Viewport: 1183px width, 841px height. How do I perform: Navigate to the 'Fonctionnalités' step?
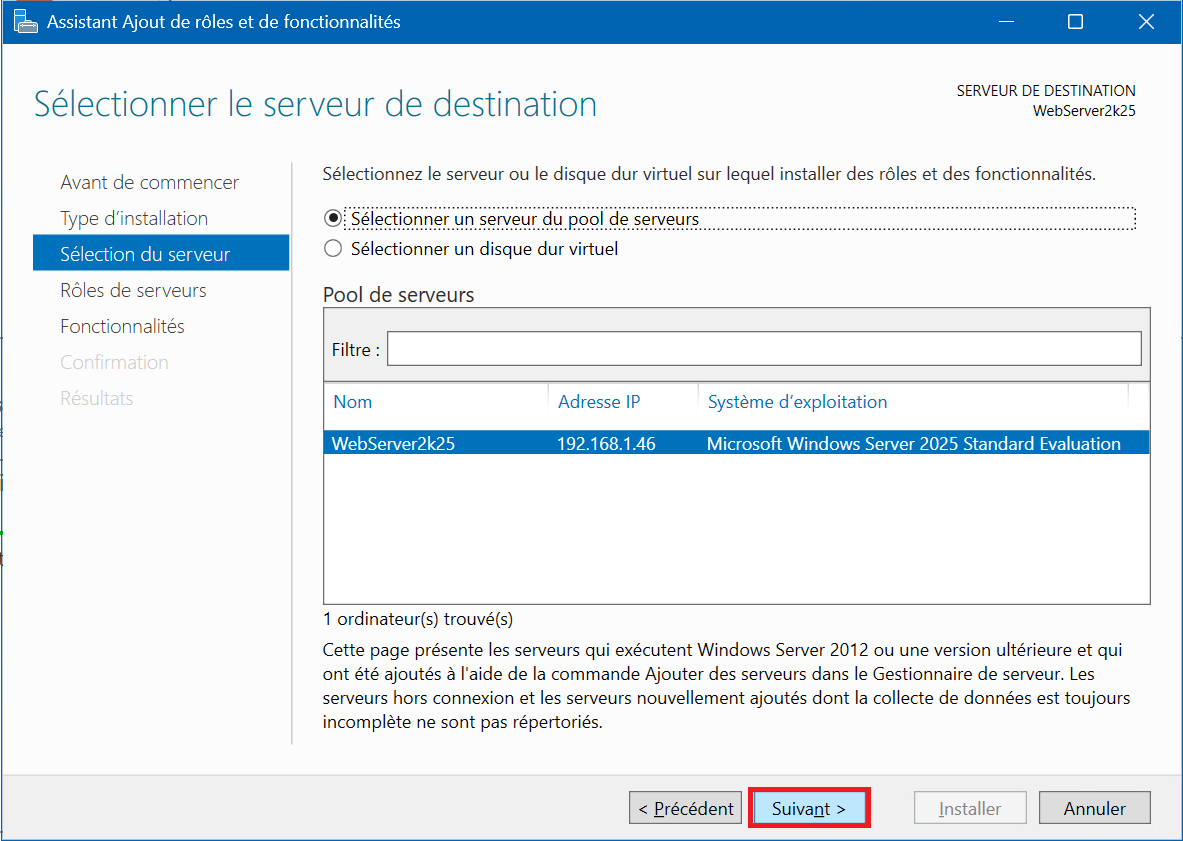[x=122, y=326]
